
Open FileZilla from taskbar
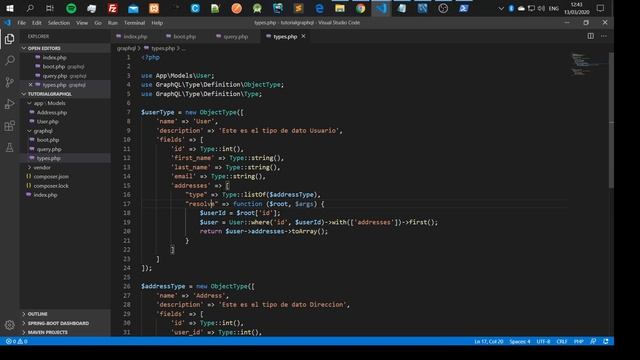point(112,8)
